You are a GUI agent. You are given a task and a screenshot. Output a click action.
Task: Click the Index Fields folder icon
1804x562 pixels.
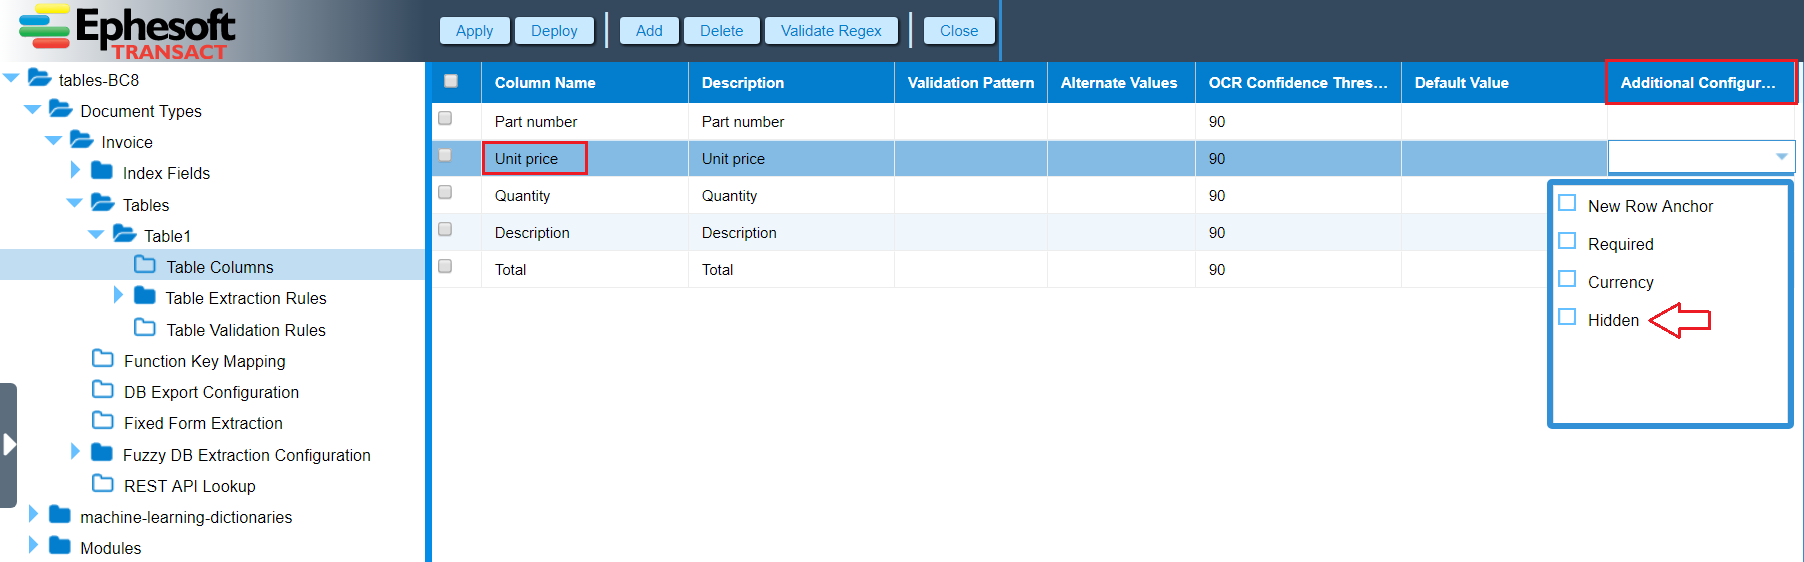coord(102,170)
